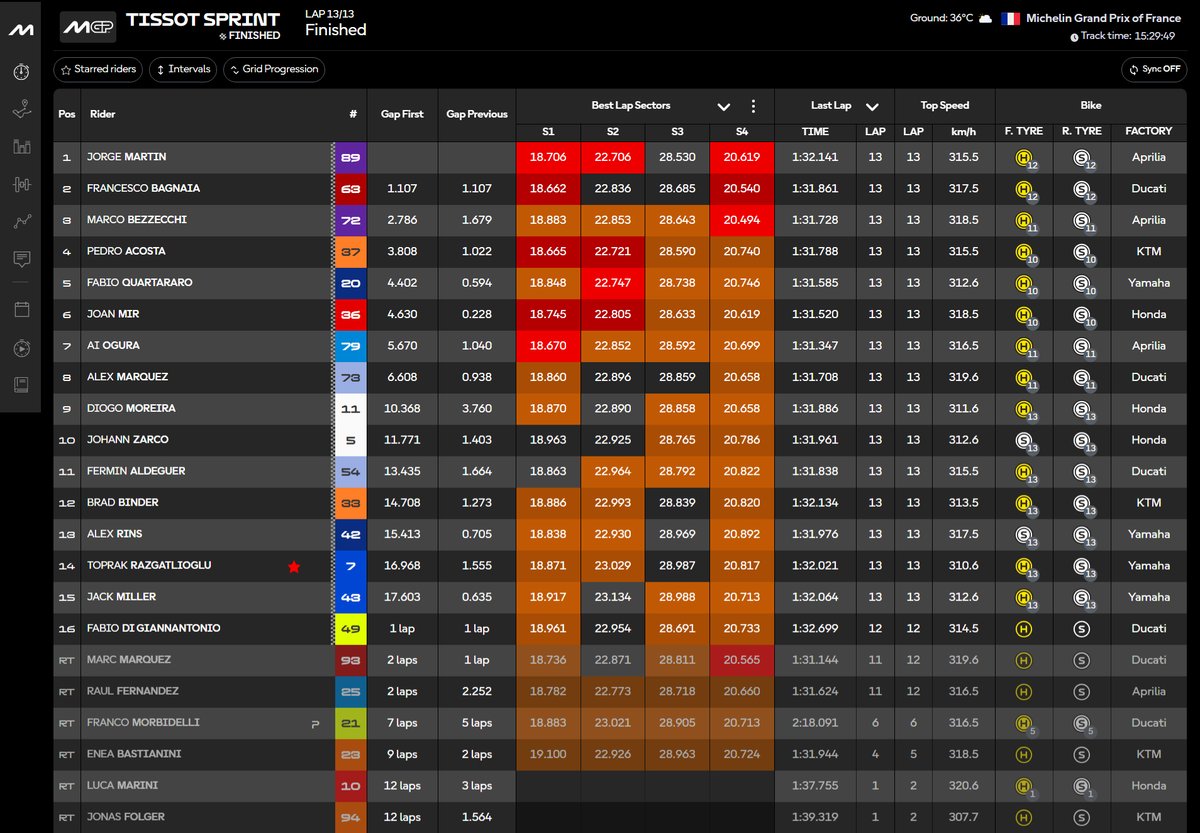1200x833 pixels.
Task: Click the km/h column header
Action: (x=963, y=131)
